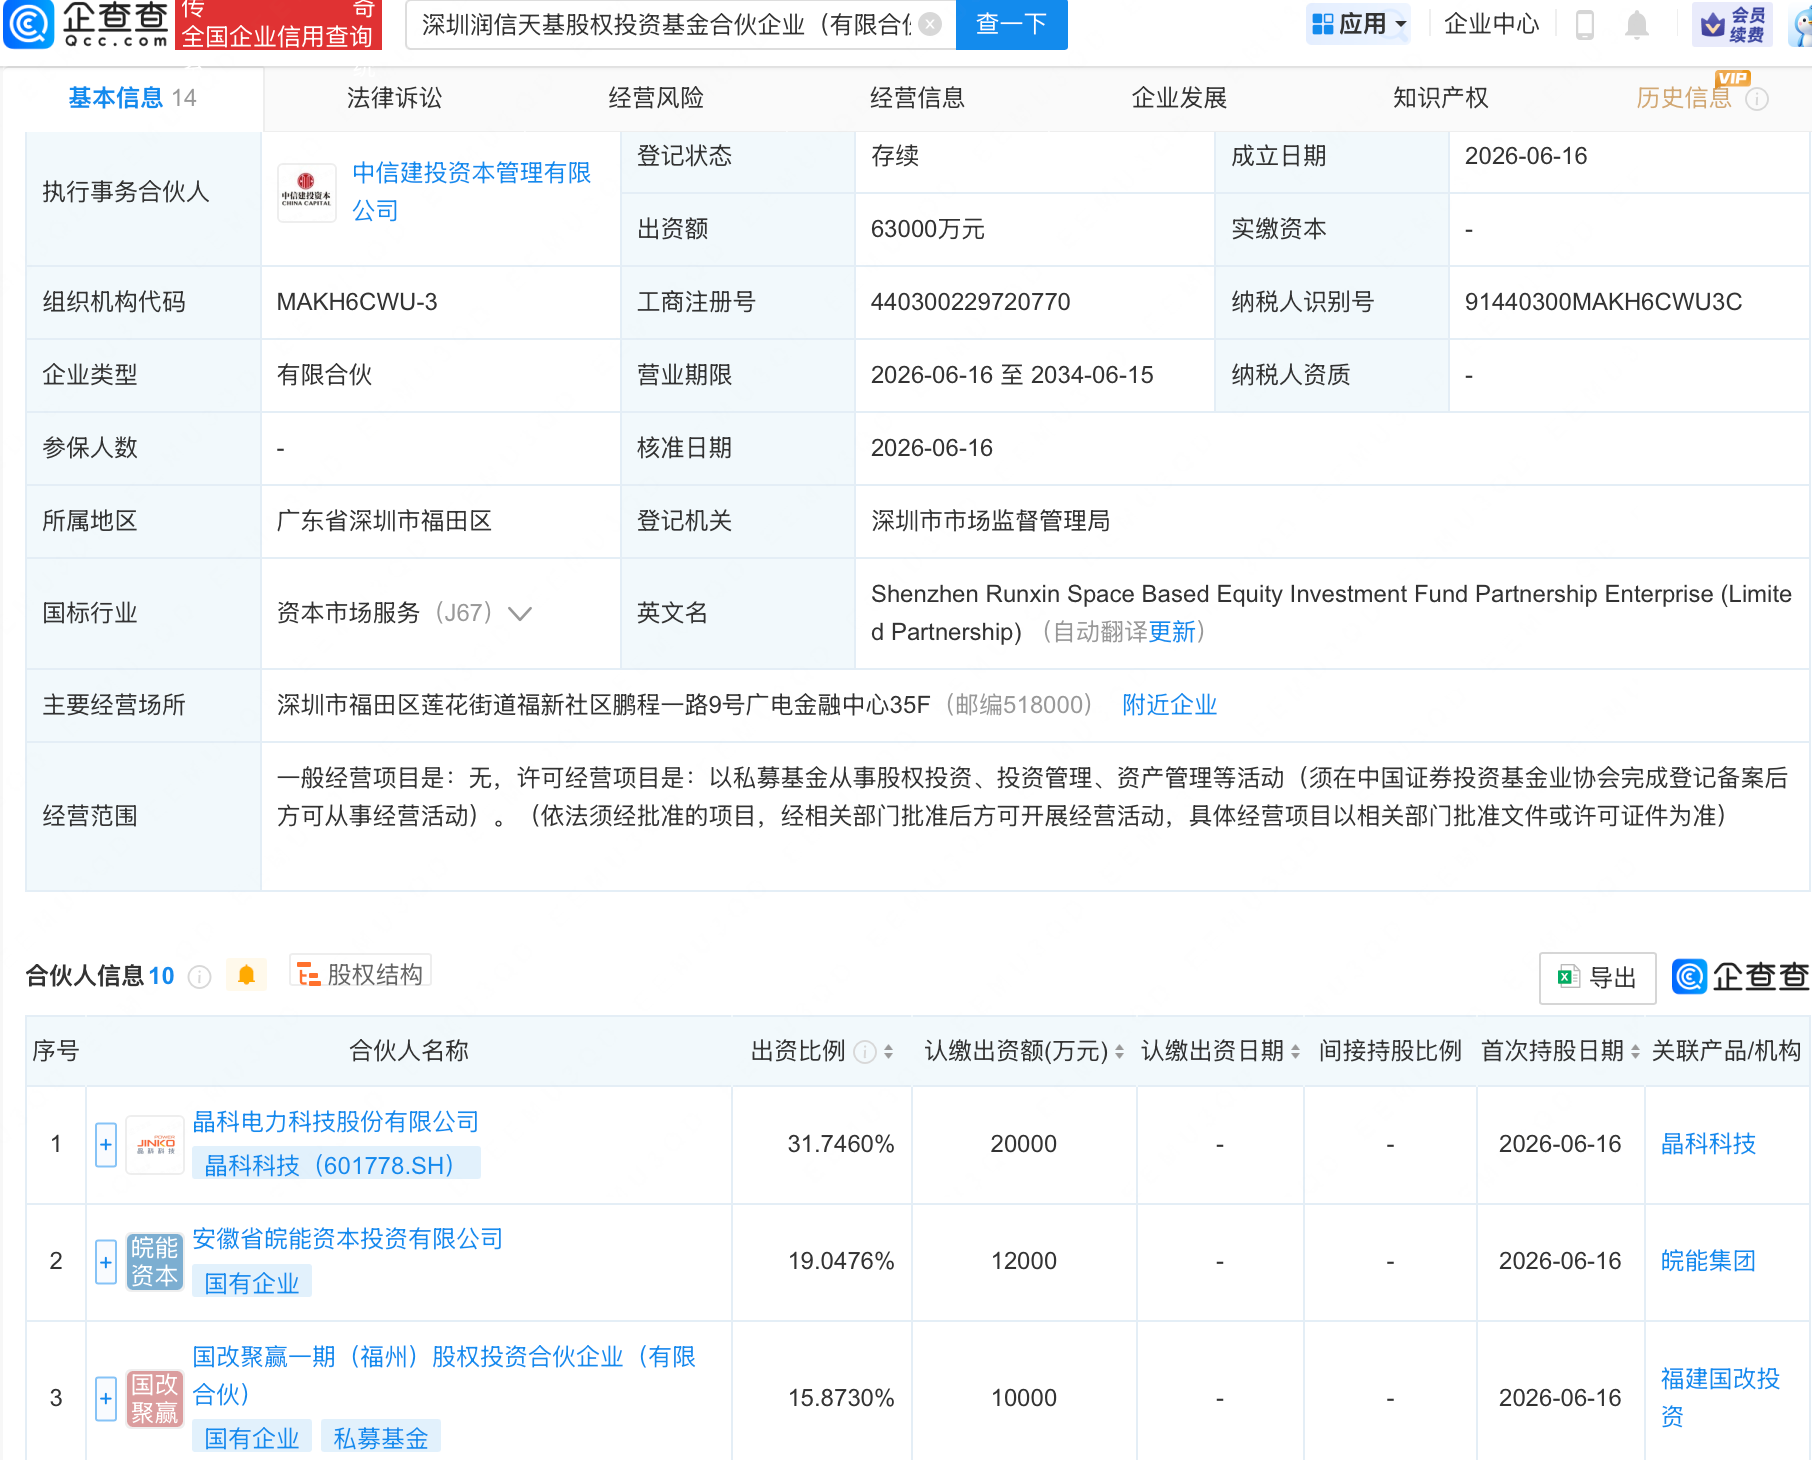Sort by 出资比例 column arrows
This screenshot has height=1460, width=1812.
[x=888, y=1052]
